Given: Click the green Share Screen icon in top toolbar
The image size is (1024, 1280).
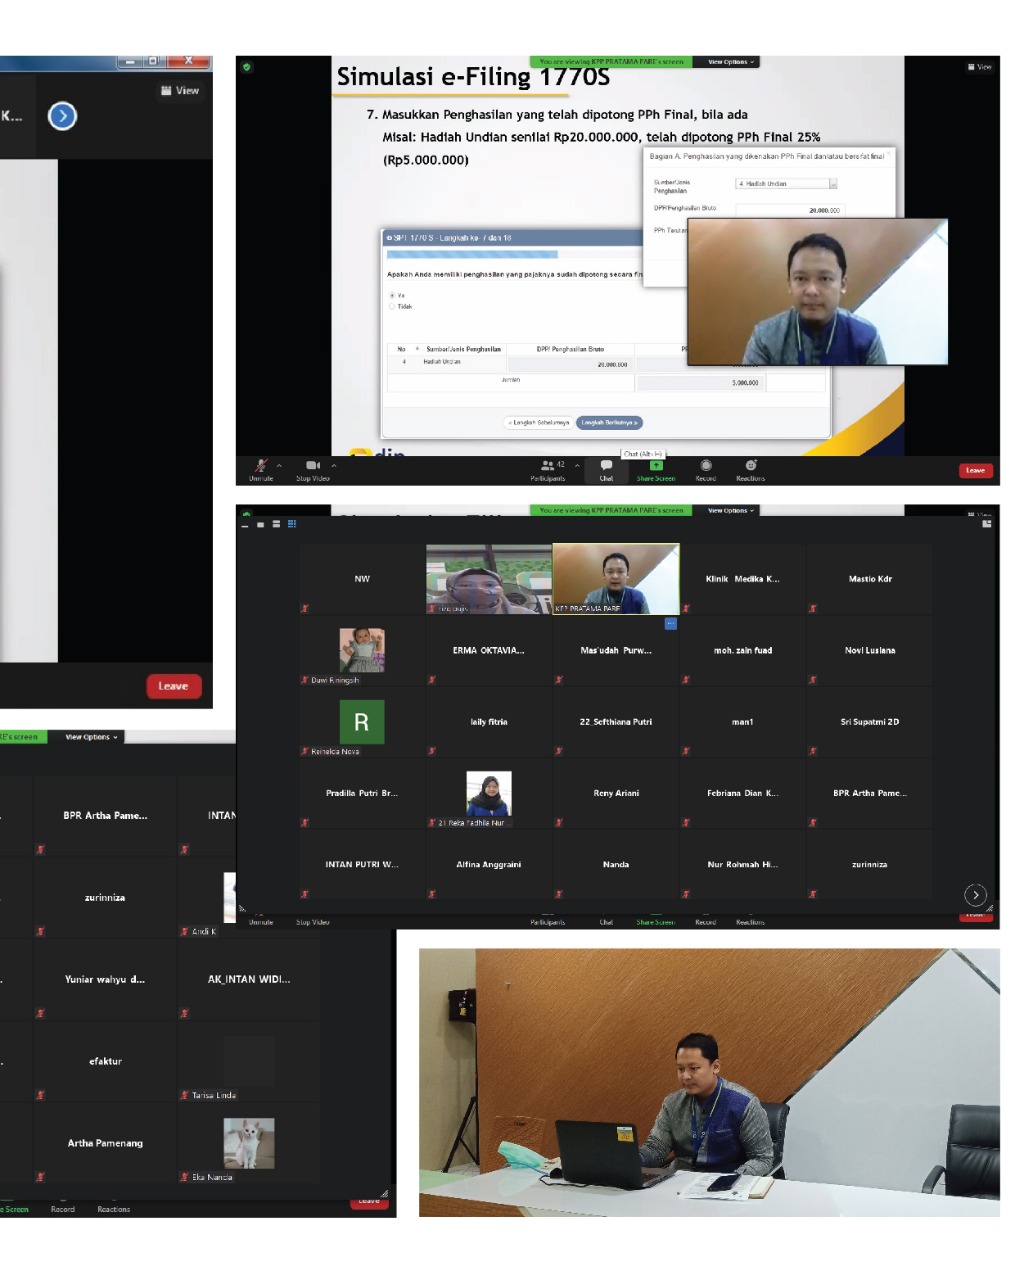Looking at the screenshot, I should [656, 466].
